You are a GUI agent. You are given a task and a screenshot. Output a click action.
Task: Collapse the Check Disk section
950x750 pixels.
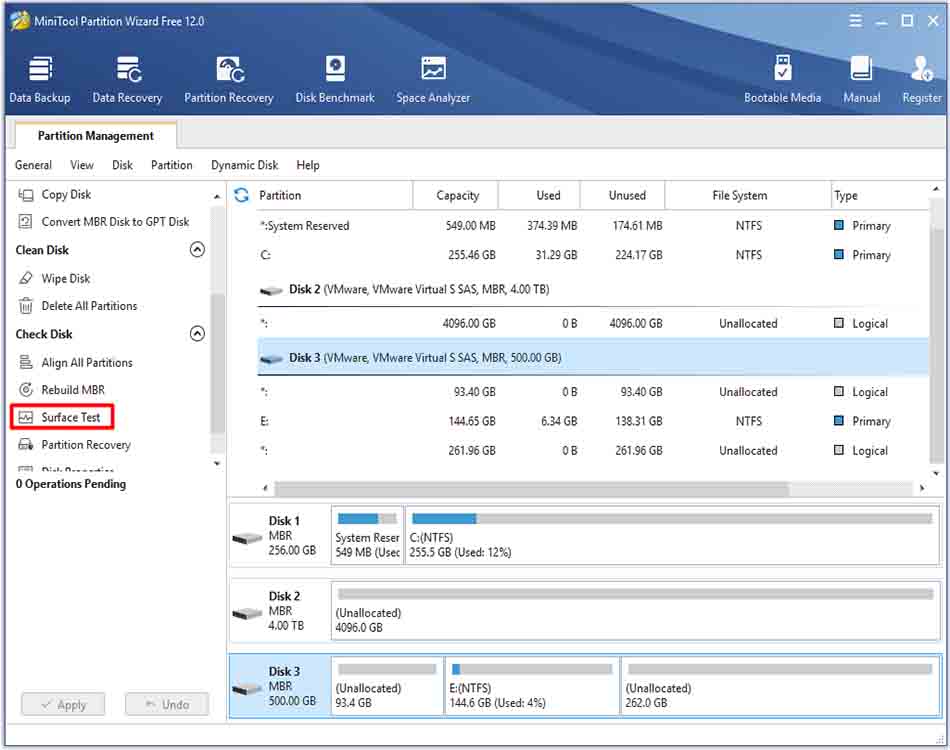pyautogui.click(x=197, y=334)
